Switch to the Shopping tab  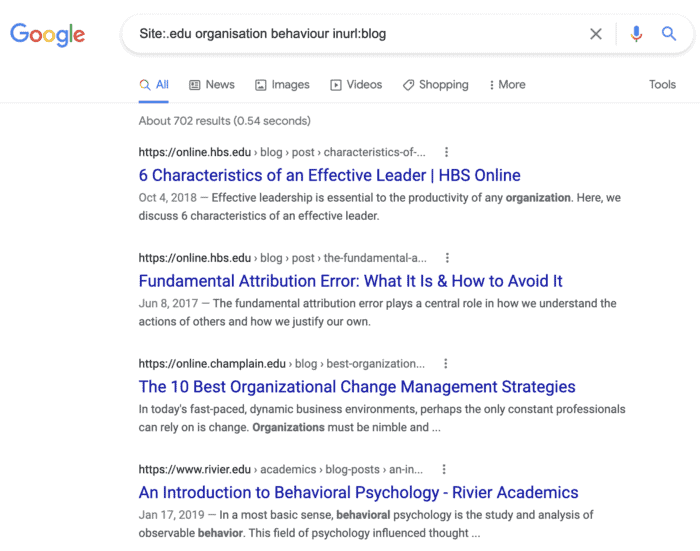click(x=436, y=85)
